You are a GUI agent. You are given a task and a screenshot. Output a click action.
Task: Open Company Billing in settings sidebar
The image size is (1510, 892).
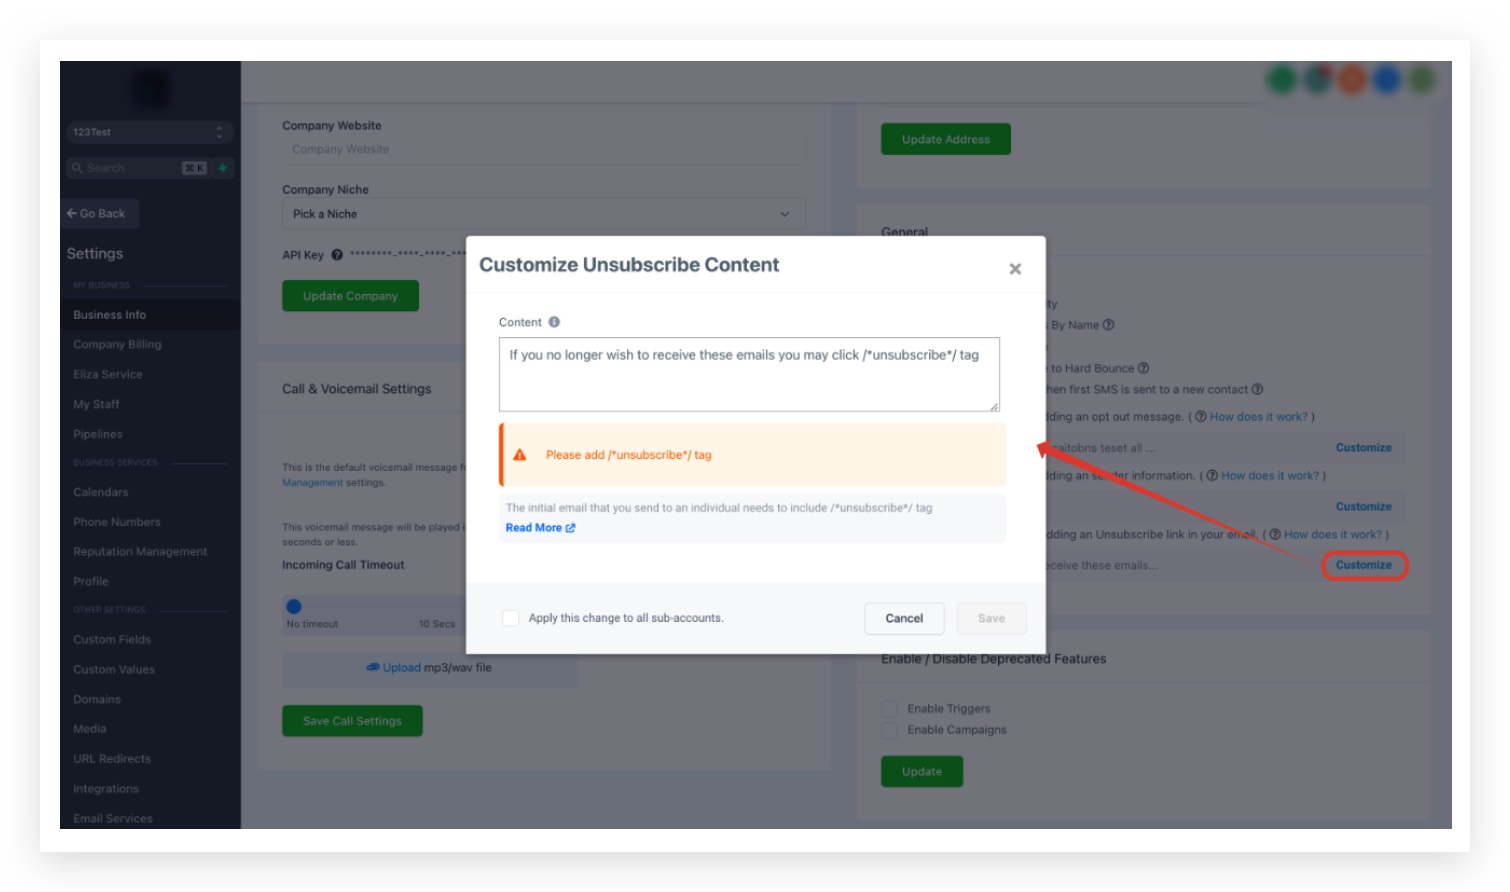pos(117,344)
